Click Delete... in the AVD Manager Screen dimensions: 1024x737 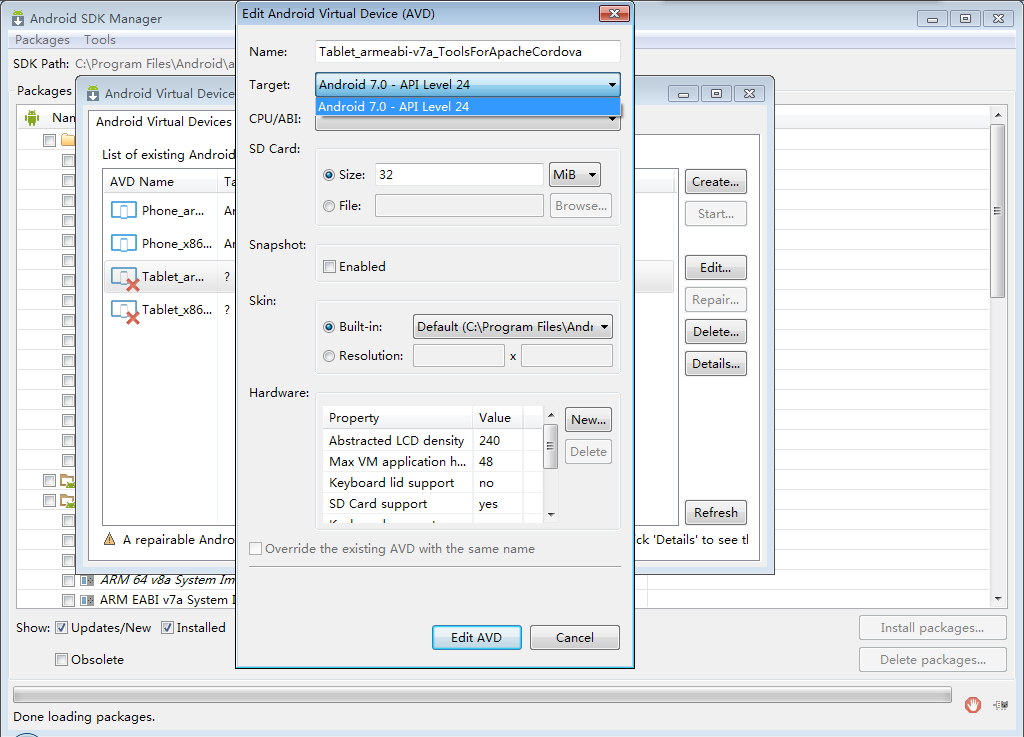(716, 332)
